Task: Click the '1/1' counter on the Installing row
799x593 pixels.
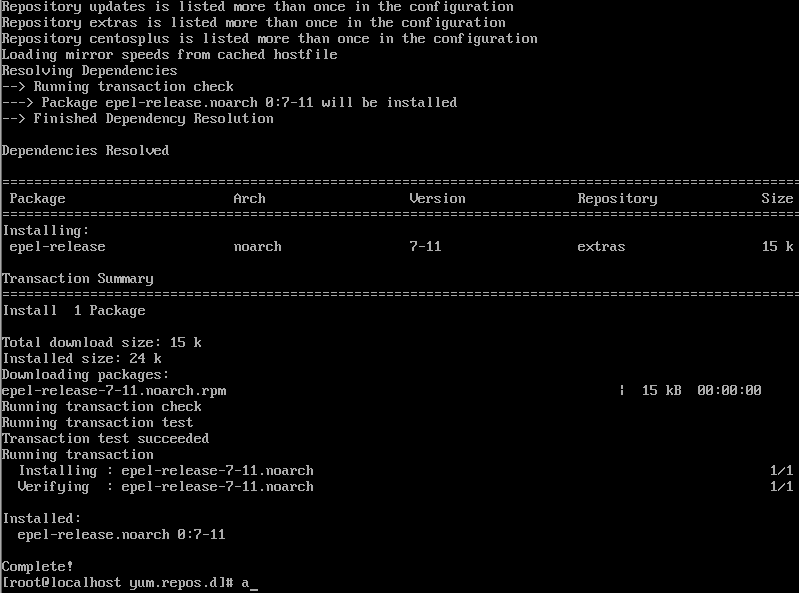Action: (782, 471)
